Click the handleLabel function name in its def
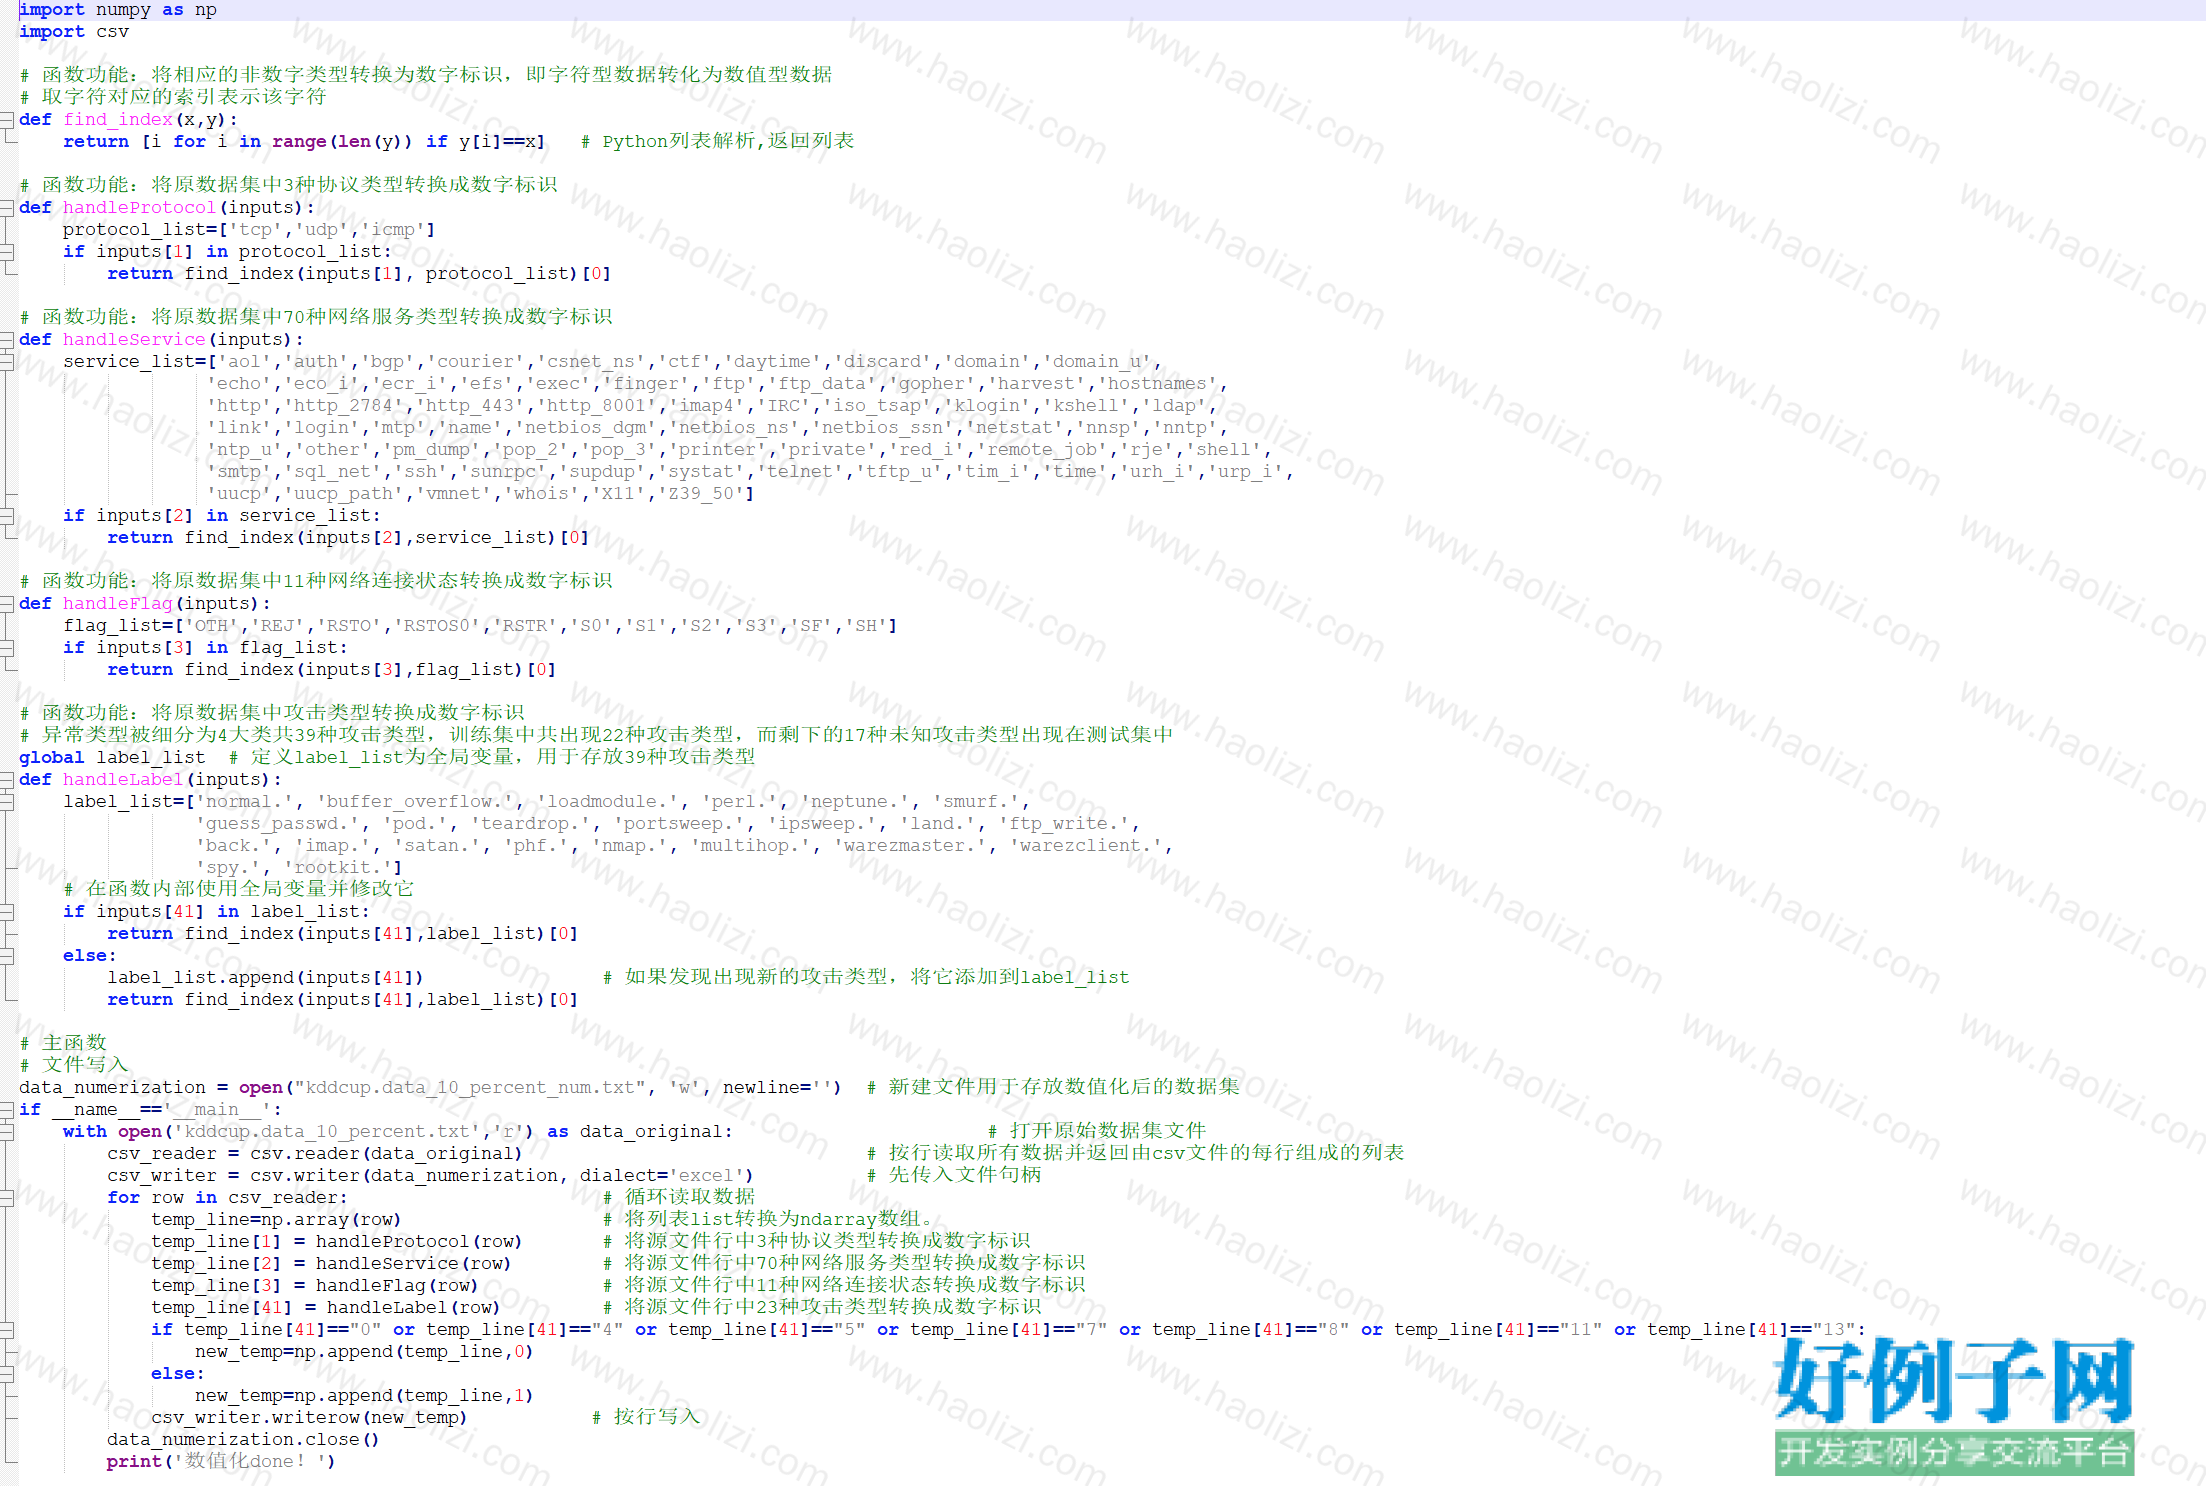 click(x=123, y=780)
